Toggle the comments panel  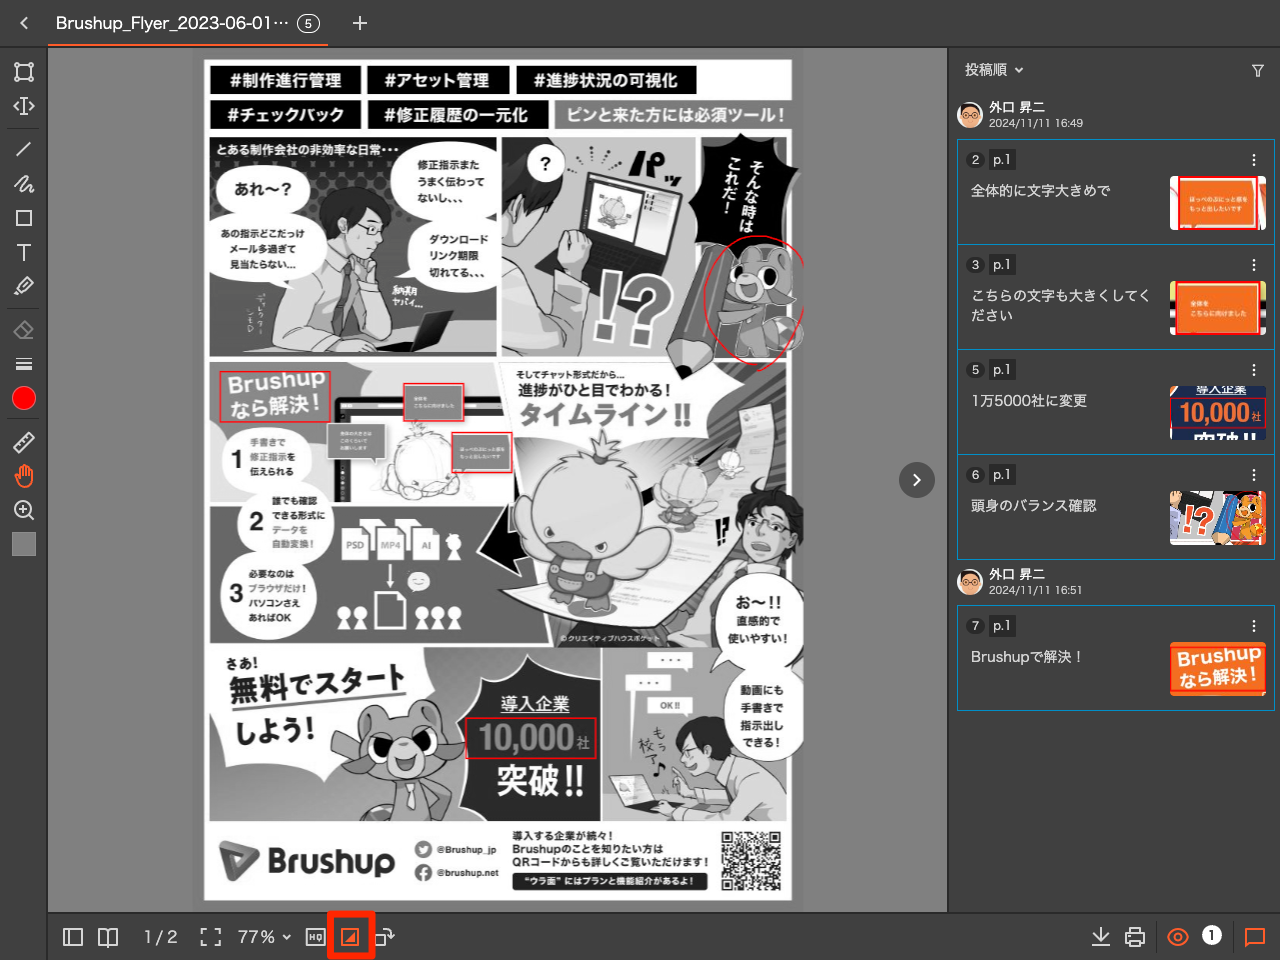click(x=1255, y=937)
